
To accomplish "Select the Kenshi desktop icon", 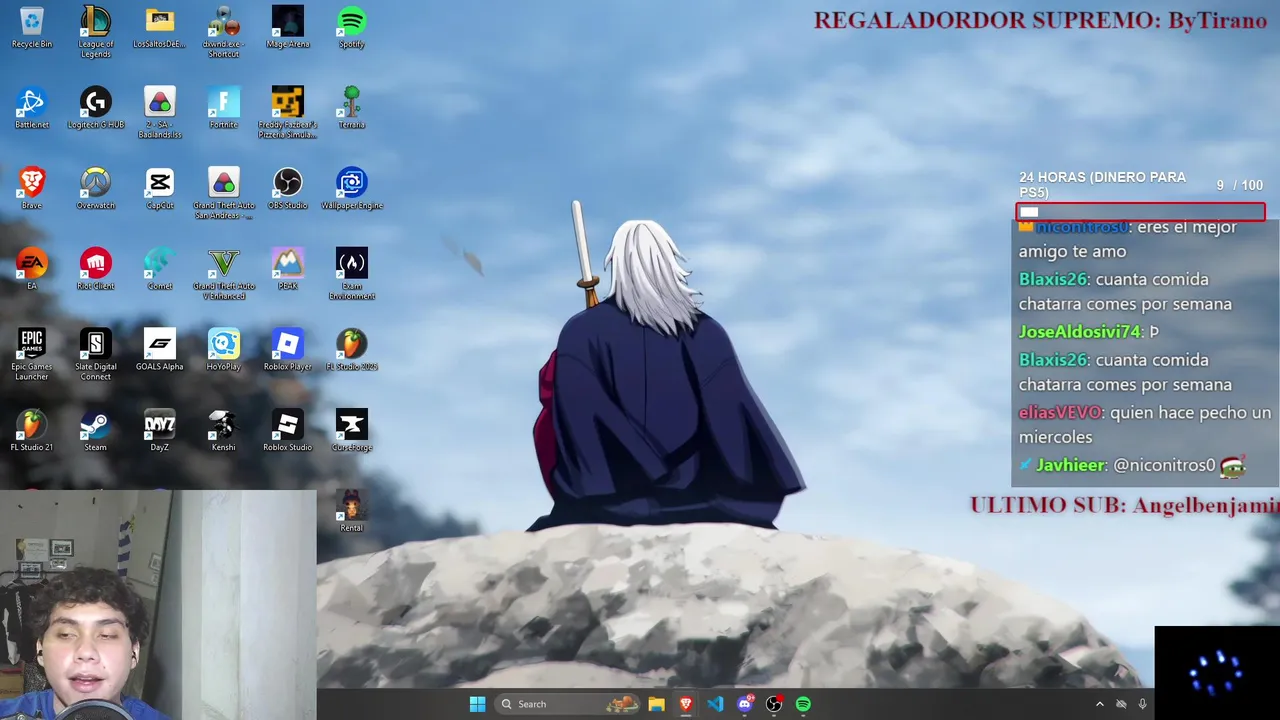I will [224, 431].
